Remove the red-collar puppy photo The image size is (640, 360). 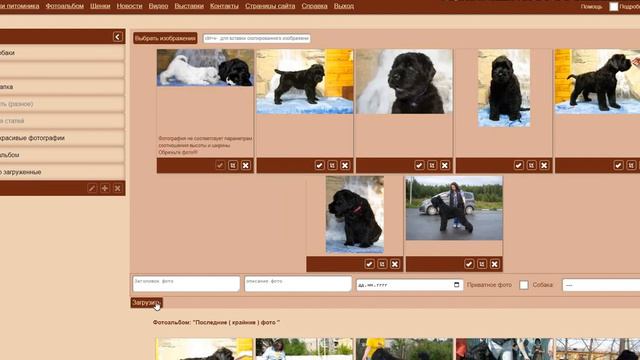tap(395, 264)
